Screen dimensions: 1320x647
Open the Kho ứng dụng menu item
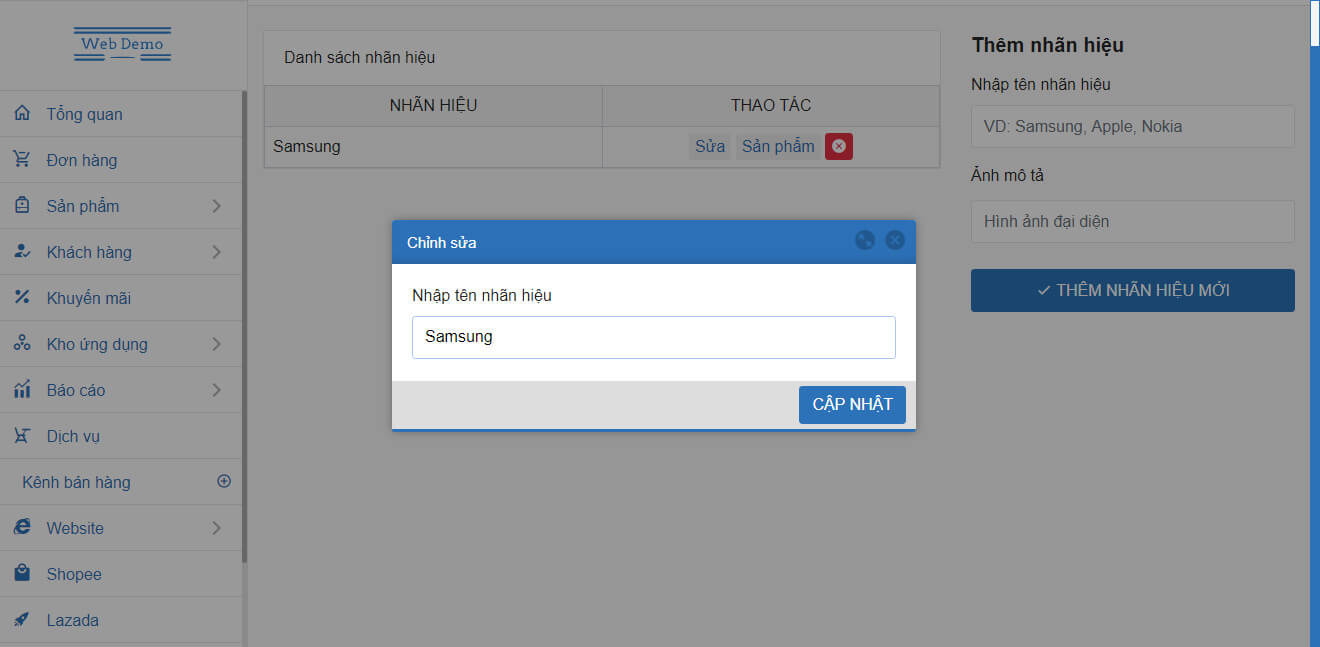coord(97,344)
